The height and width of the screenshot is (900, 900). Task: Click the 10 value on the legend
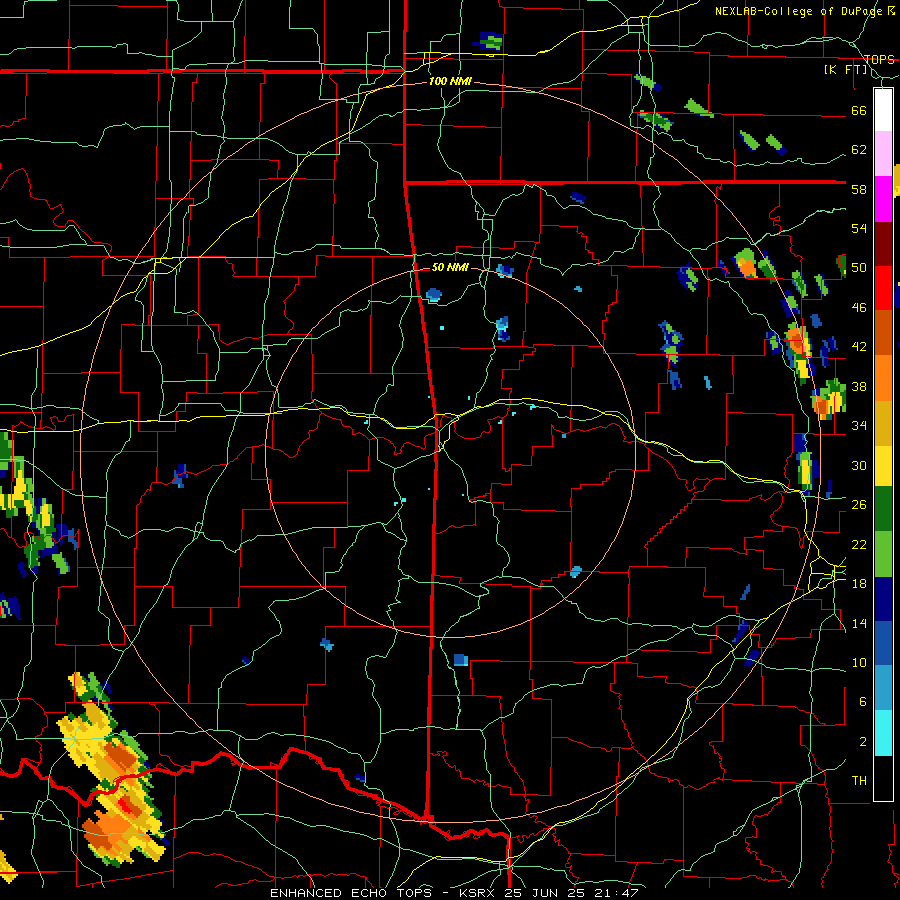point(859,662)
